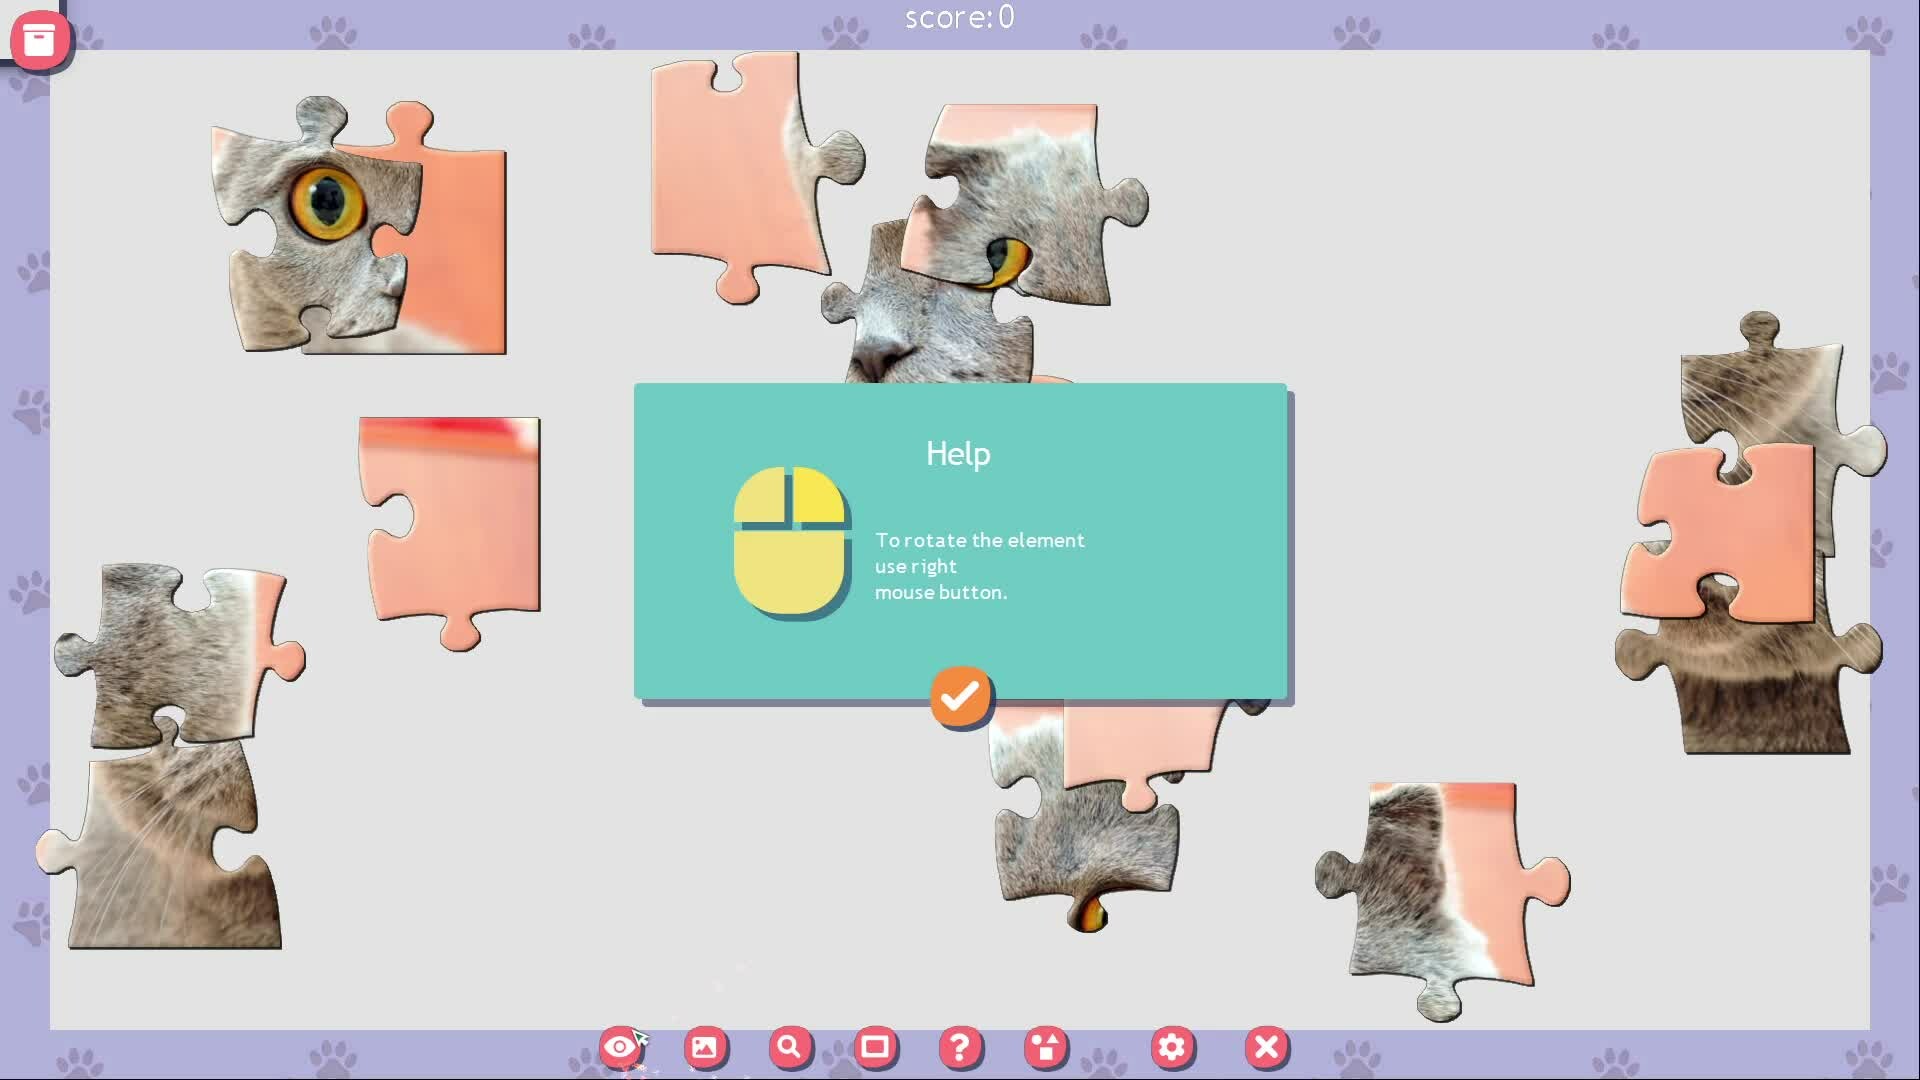Click the fullscreen rectangle toolbar icon

875,1047
